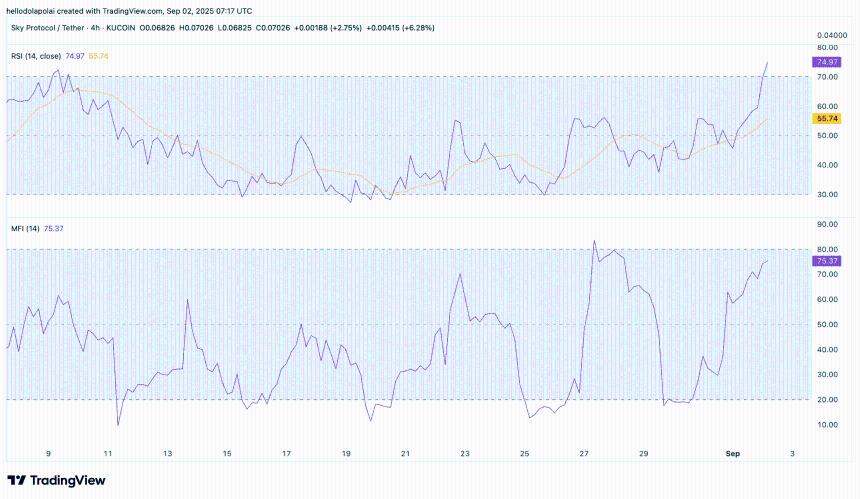Click the purple 74.97 RSI axis tag
Viewport: 860px width, 499px height.
[x=826, y=62]
